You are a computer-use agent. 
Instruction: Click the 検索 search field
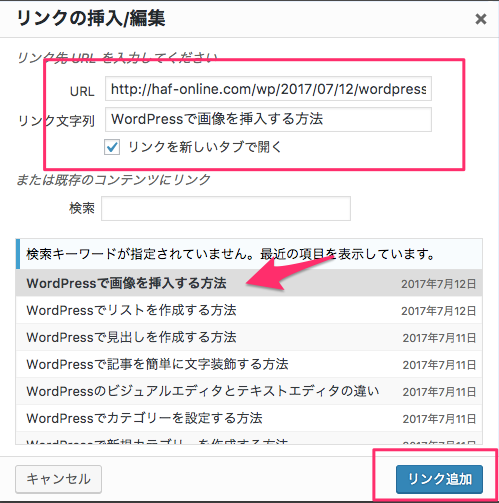[x=226, y=208]
